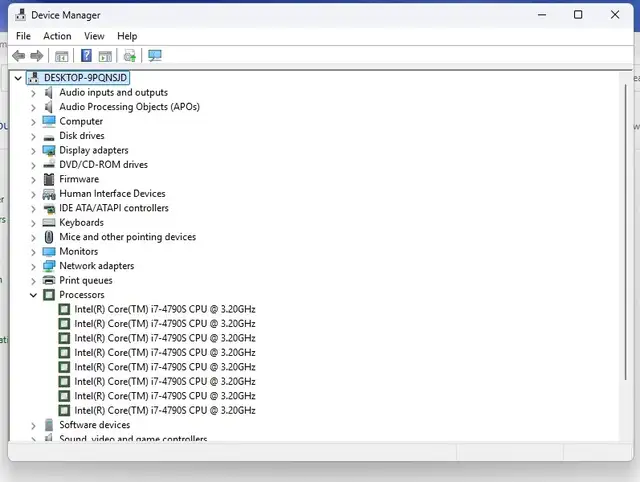Click the Update driver software toolbar icon

click(130, 56)
